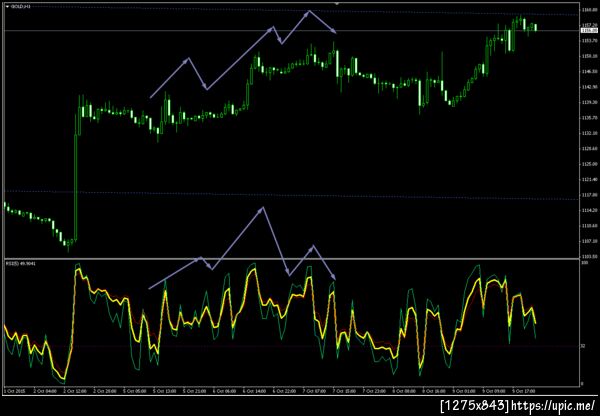Click the '7 Oct 23:00' time label
The width and height of the screenshot is (600, 416).
click(x=374, y=392)
